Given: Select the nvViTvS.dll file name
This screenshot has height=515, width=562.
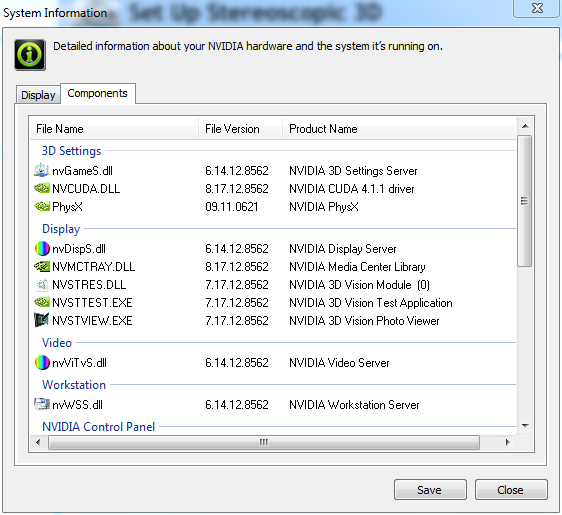Looking at the screenshot, I should click(x=79, y=362).
